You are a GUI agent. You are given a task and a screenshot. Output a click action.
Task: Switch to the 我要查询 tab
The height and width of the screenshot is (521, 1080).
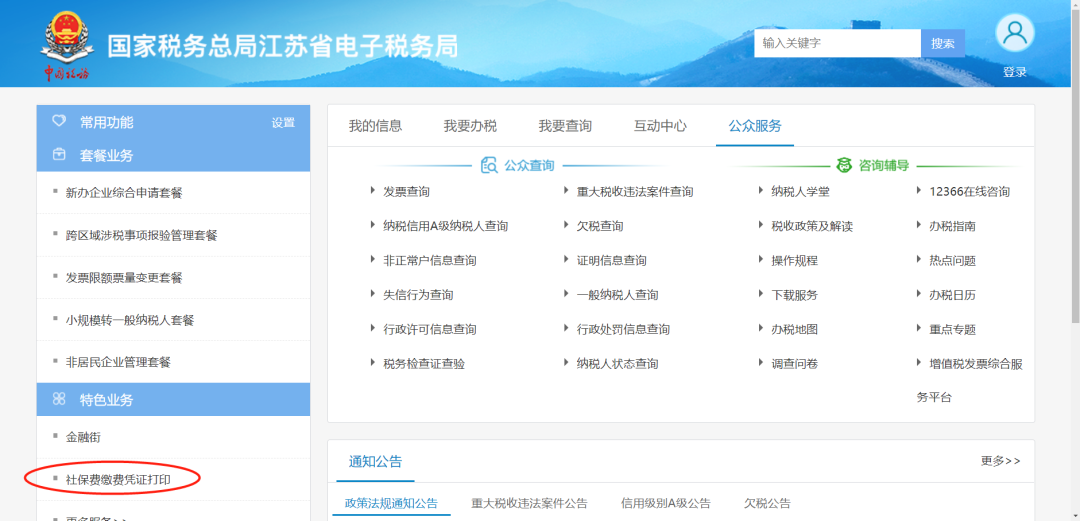pyautogui.click(x=565, y=126)
